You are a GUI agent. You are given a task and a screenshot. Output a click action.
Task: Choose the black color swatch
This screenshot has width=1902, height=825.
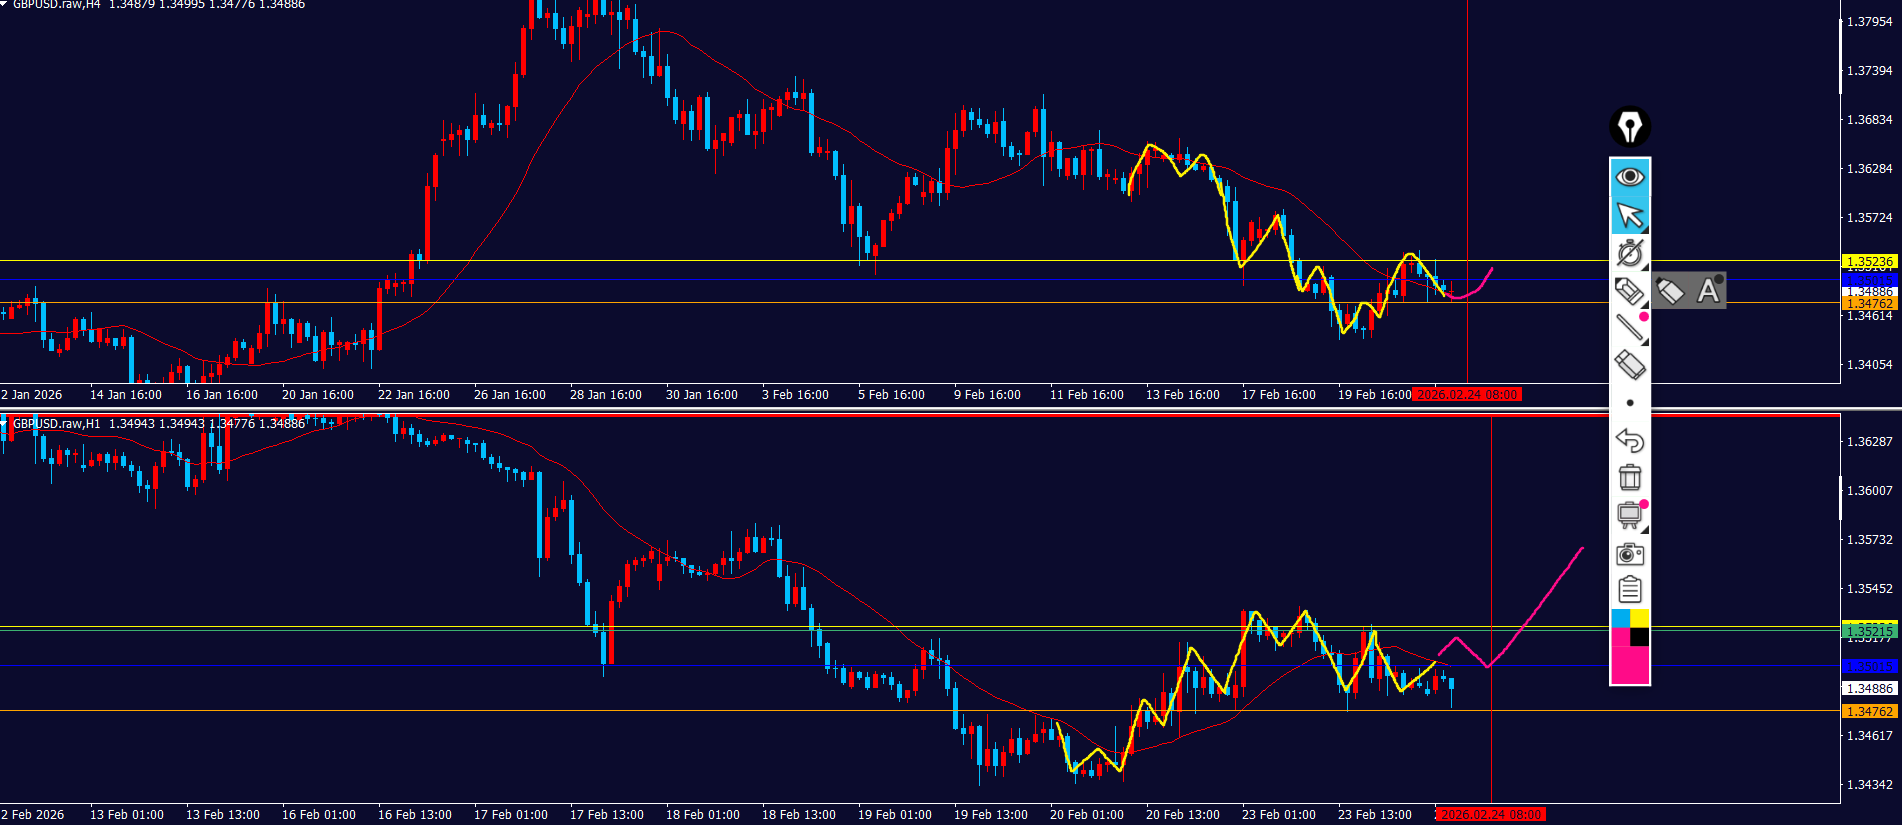(x=1640, y=637)
